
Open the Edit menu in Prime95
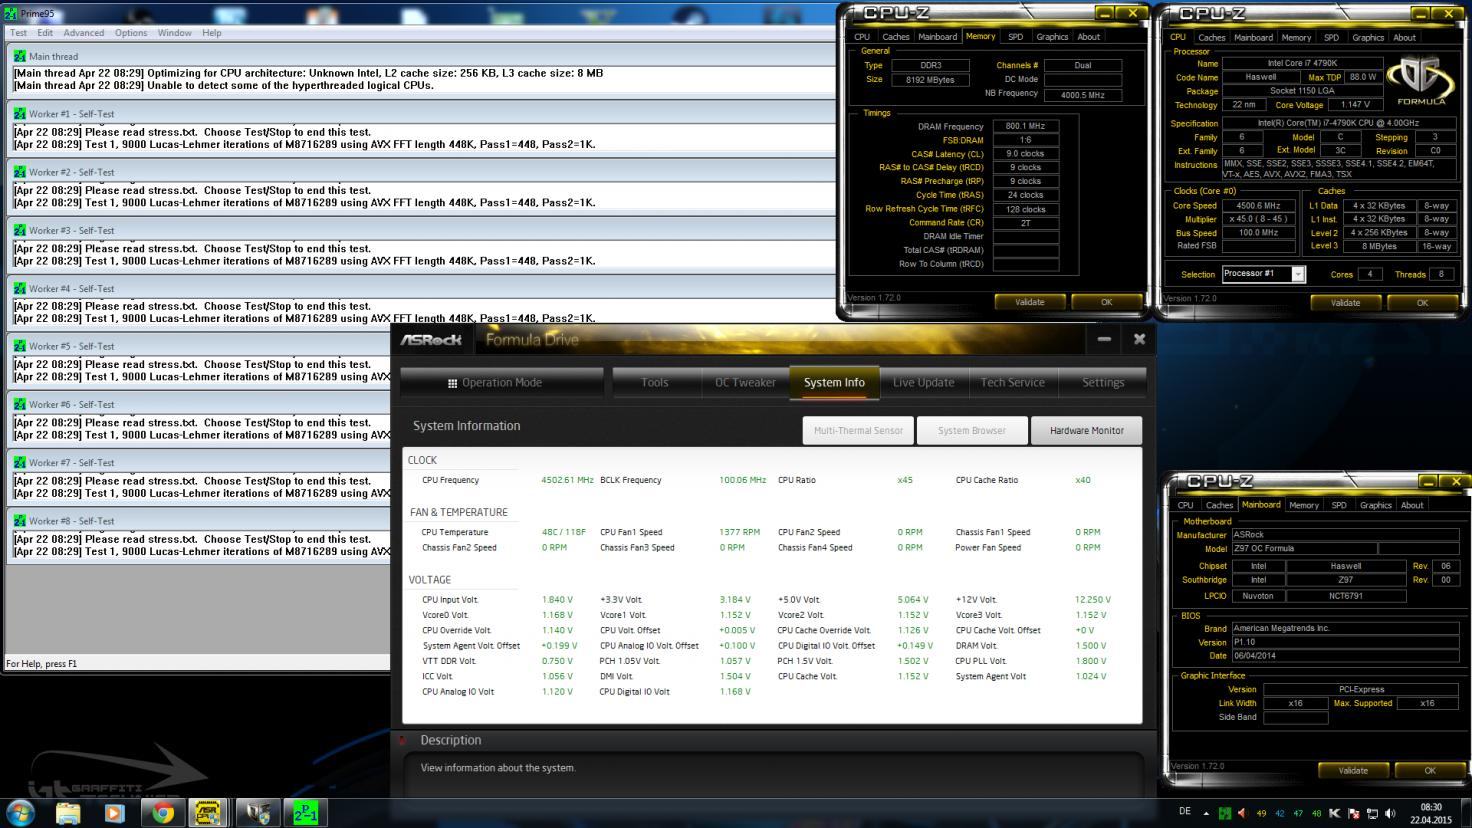(x=45, y=33)
